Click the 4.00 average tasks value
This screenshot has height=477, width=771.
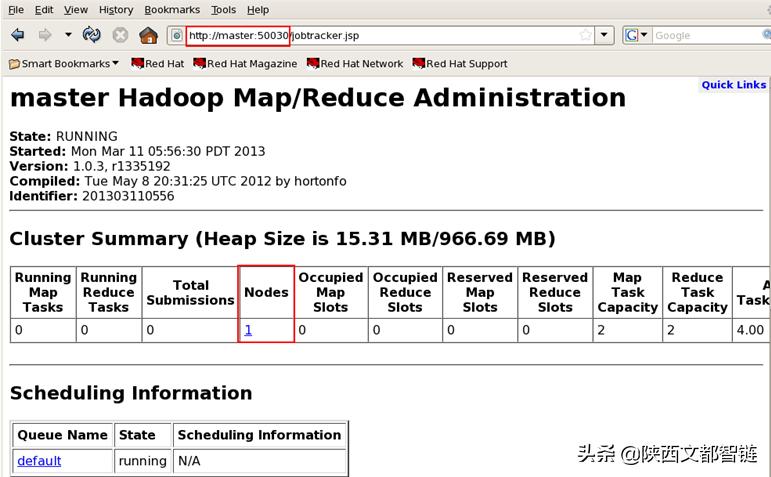pos(750,330)
